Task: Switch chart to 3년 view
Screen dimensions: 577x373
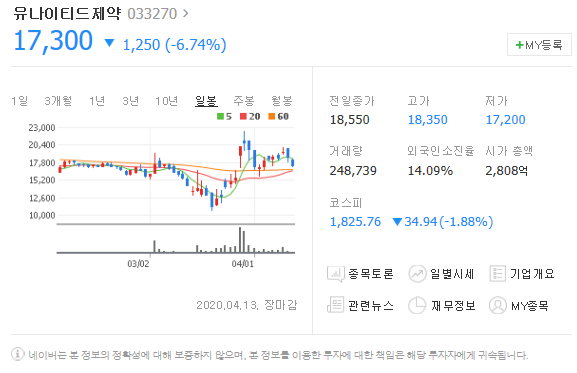Action: [130, 100]
